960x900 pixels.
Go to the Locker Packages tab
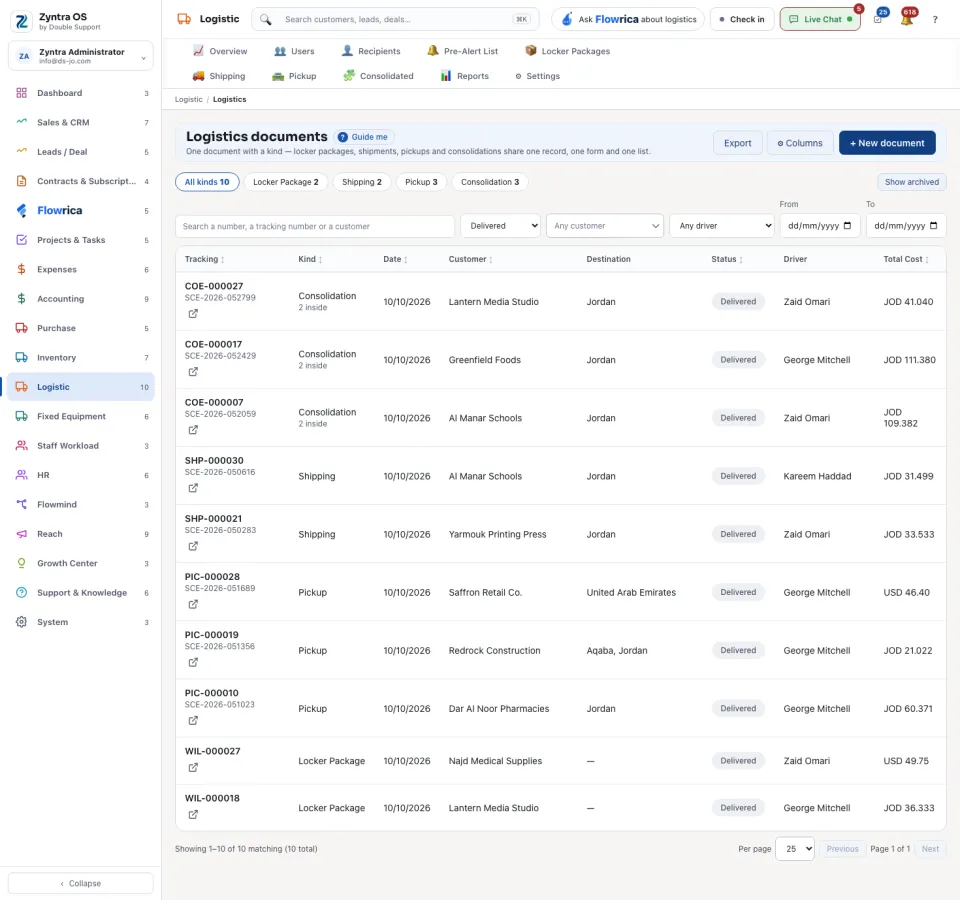[568, 51]
